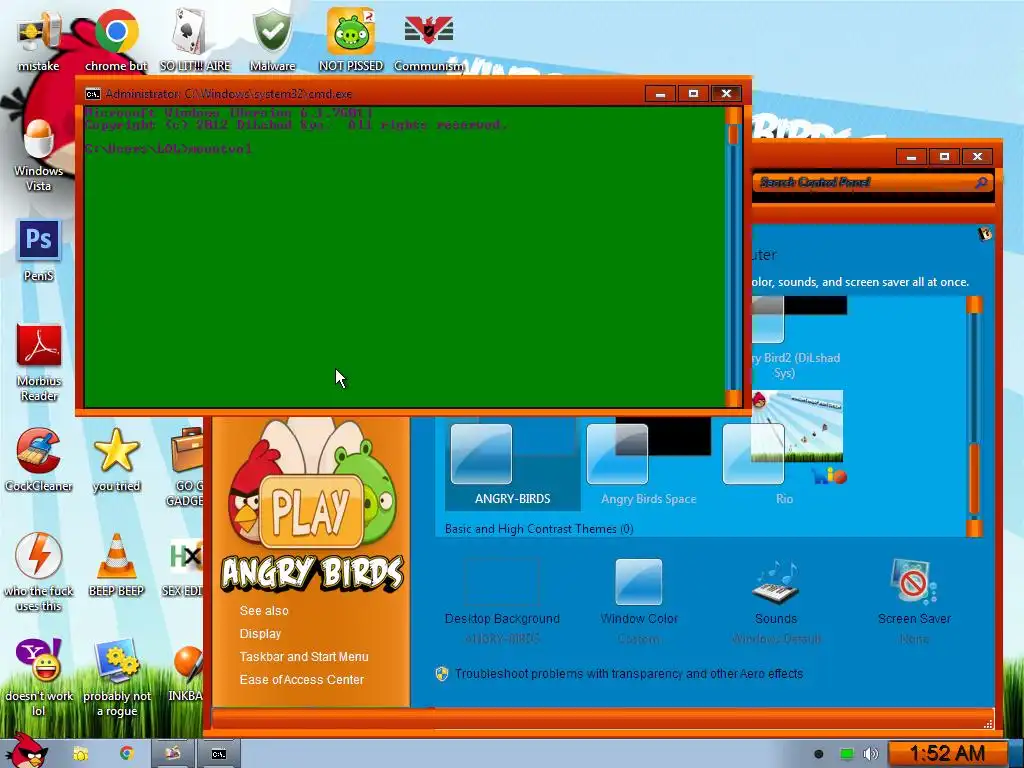Select the ANGRY-BIRDS theme
Viewport: 1024px width, 768px height.
(x=513, y=465)
